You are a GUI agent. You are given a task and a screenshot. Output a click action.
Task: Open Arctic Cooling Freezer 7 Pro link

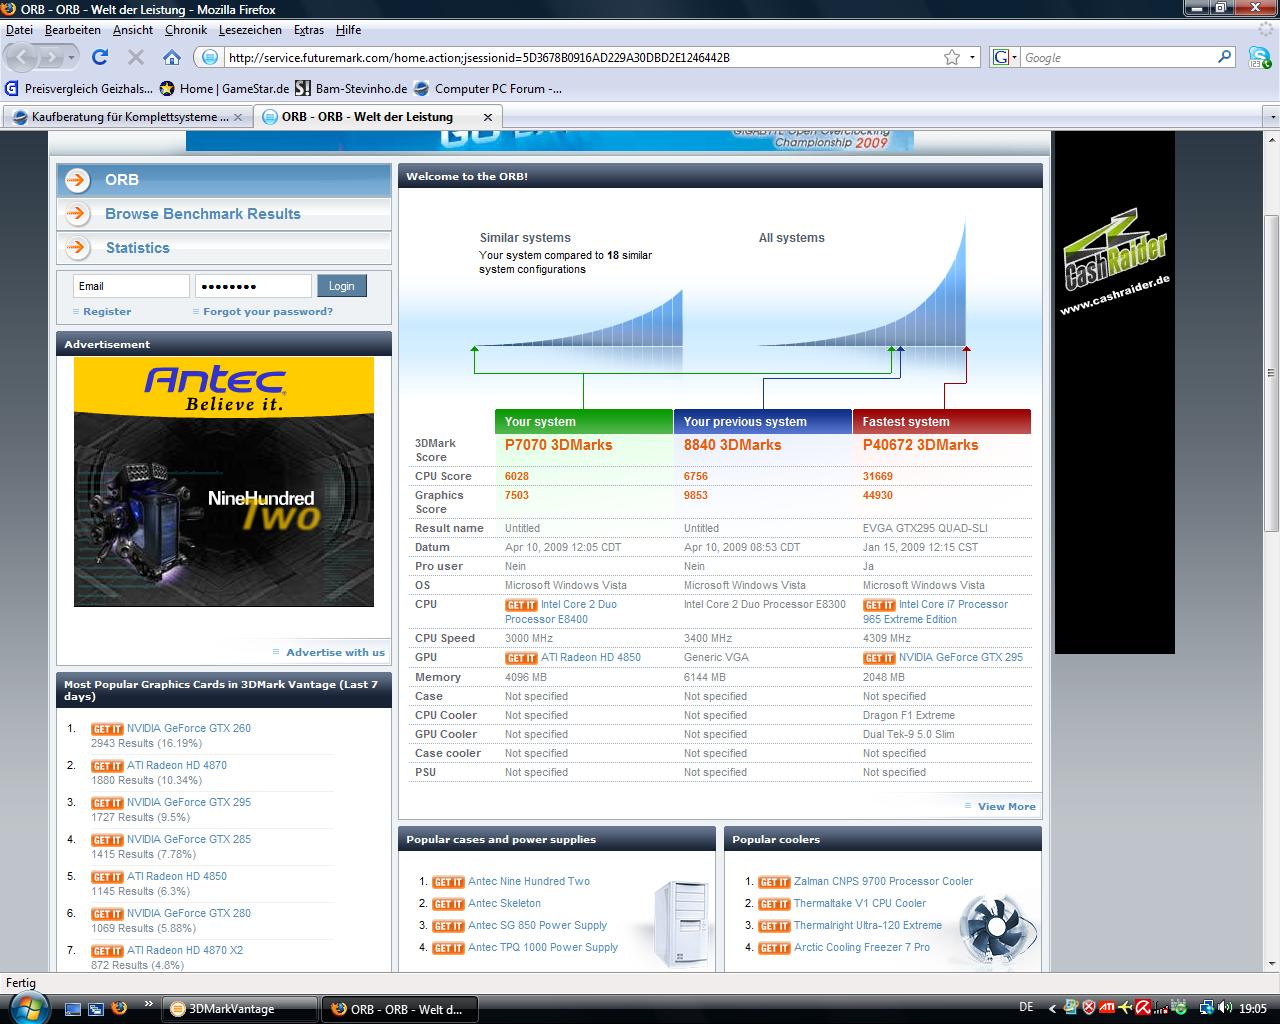tap(862, 947)
